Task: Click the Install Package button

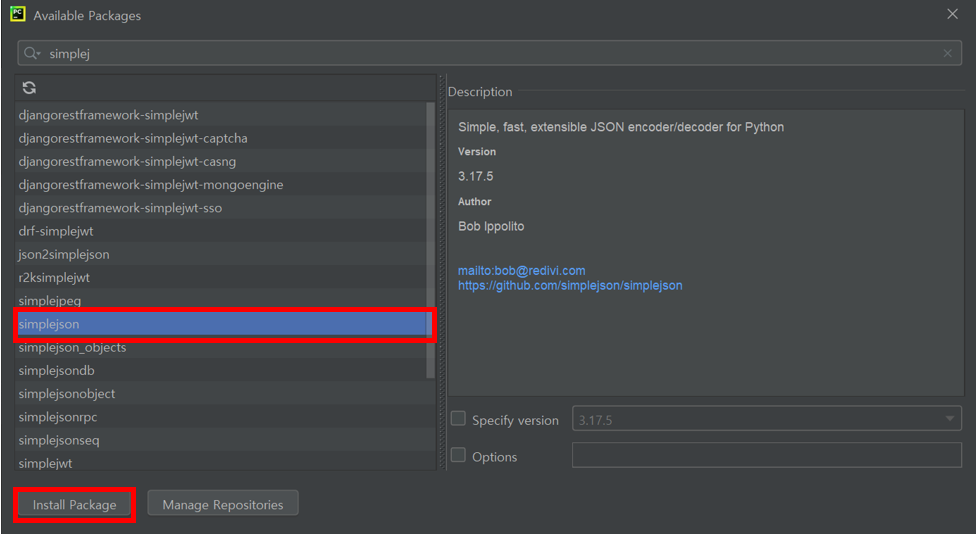Action: pos(75,505)
